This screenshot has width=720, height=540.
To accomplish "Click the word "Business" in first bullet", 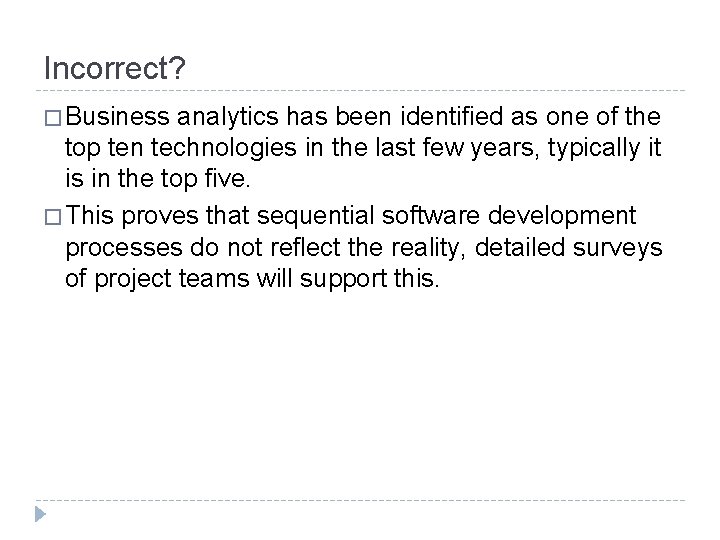I will [112, 119].
